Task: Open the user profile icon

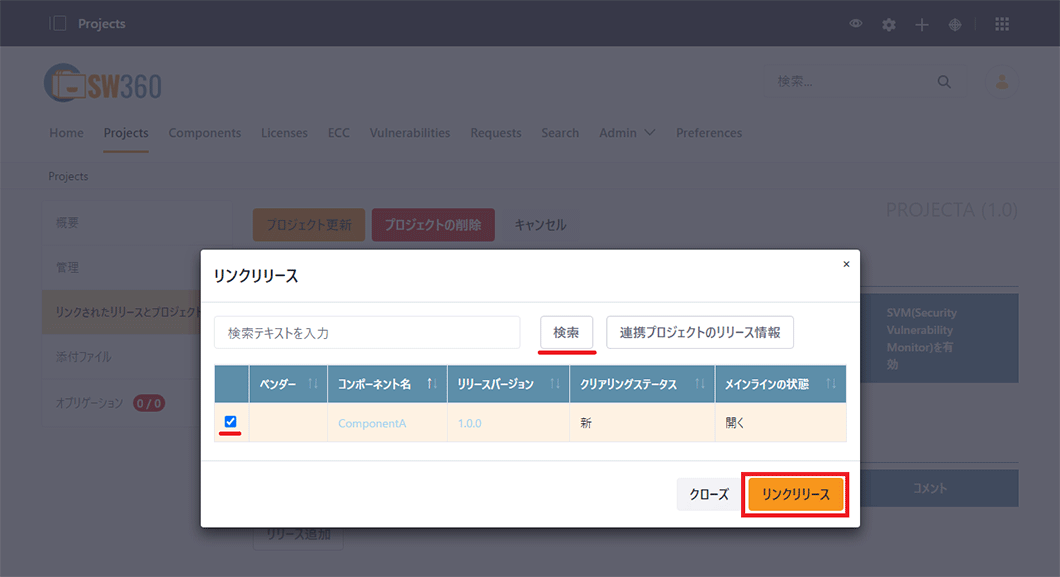Action: [1001, 83]
